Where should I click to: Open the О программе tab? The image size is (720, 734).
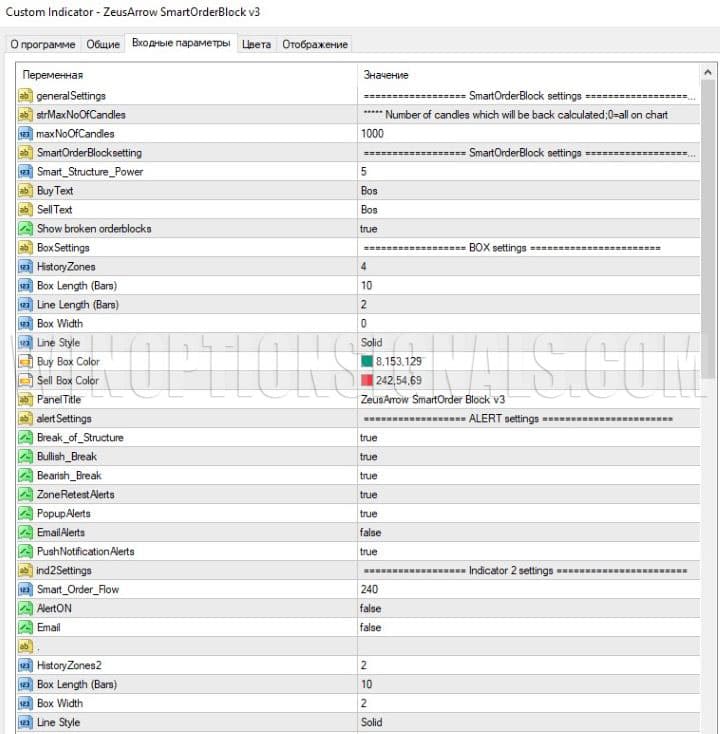point(42,45)
